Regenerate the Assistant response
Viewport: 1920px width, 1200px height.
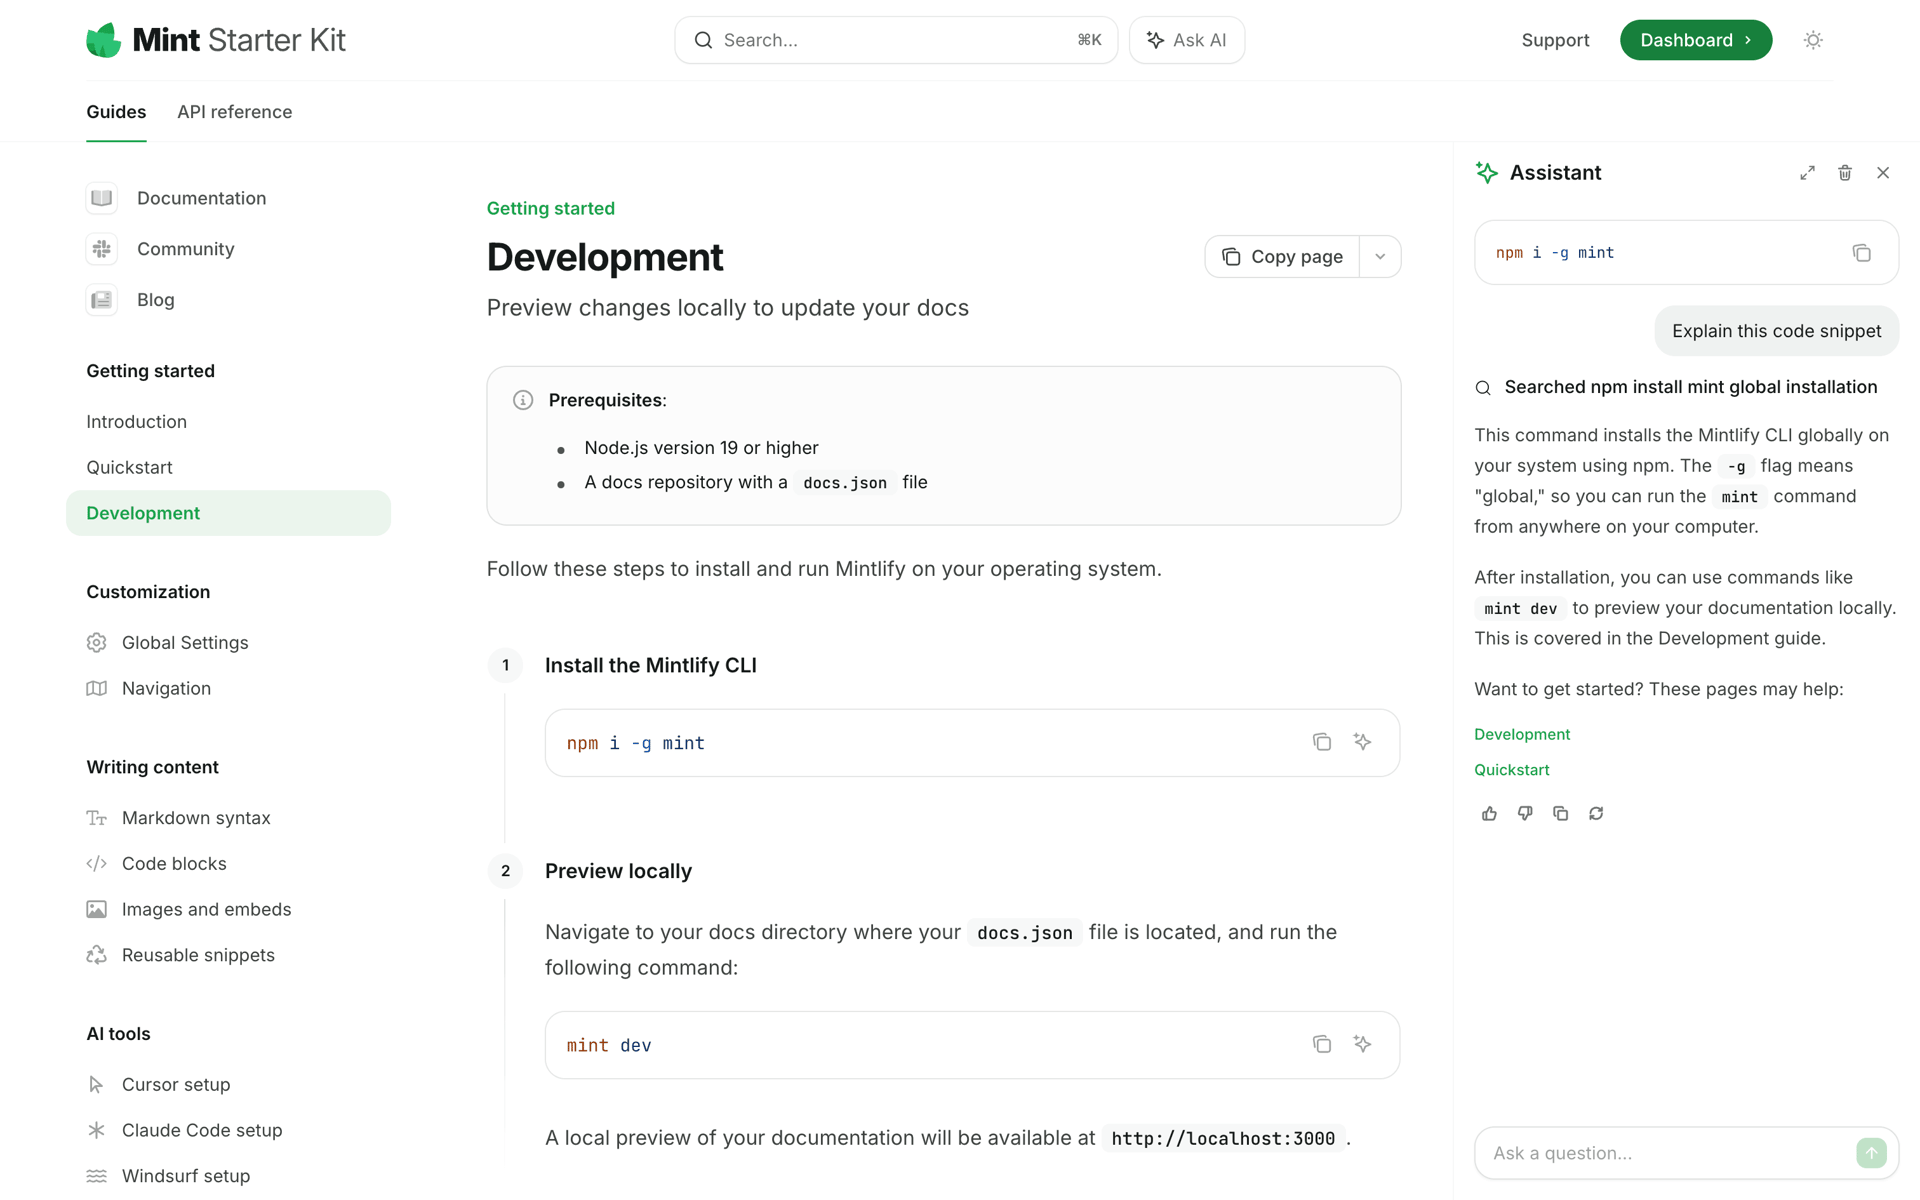[x=1596, y=814]
